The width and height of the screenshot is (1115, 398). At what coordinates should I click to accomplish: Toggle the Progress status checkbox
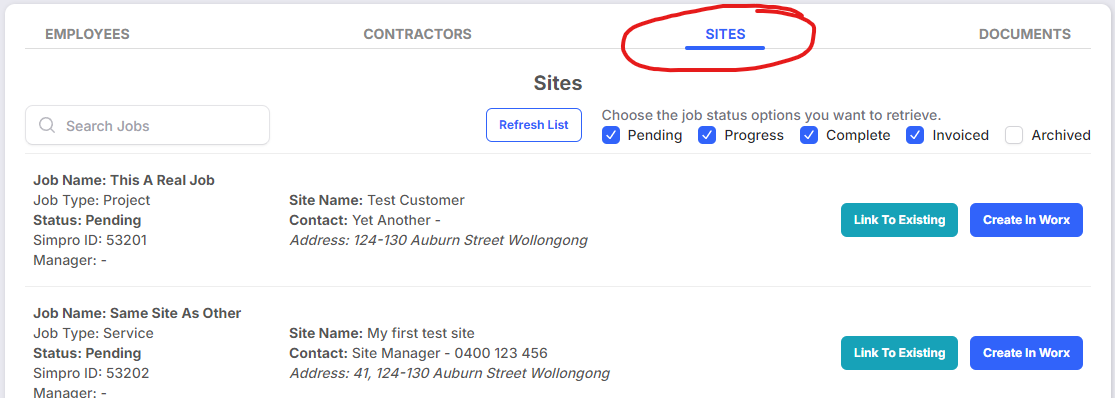pos(707,135)
